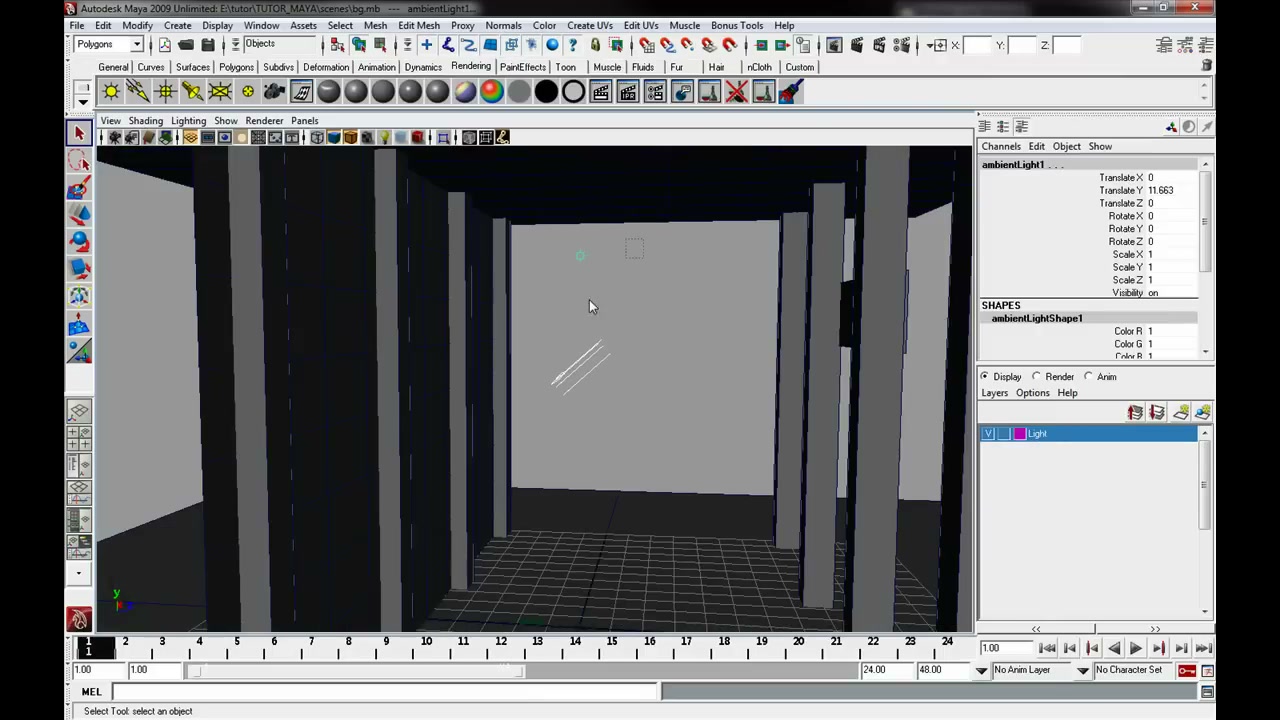The width and height of the screenshot is (1280, 720).
Task: Open the paintbrush 3D Paint shelf tool
Action: tap(790, 92)
